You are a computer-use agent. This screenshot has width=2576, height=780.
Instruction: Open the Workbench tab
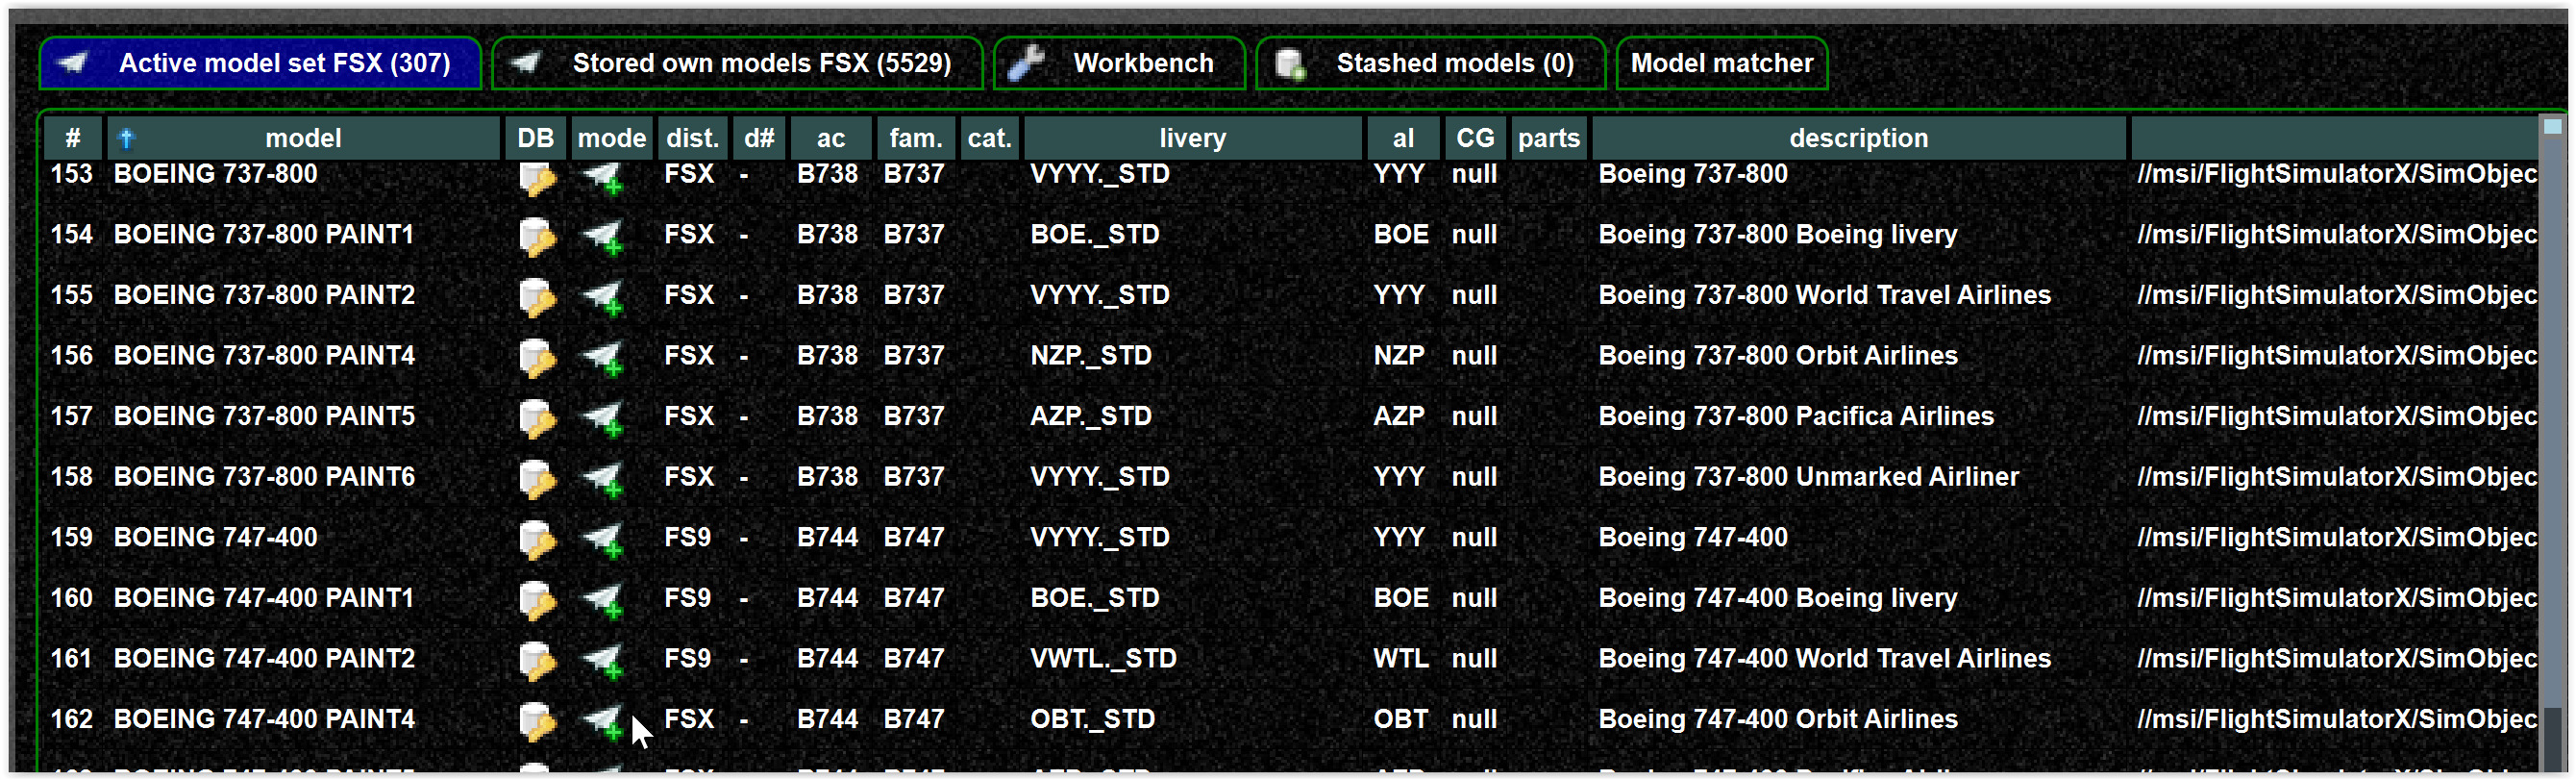1119,63
